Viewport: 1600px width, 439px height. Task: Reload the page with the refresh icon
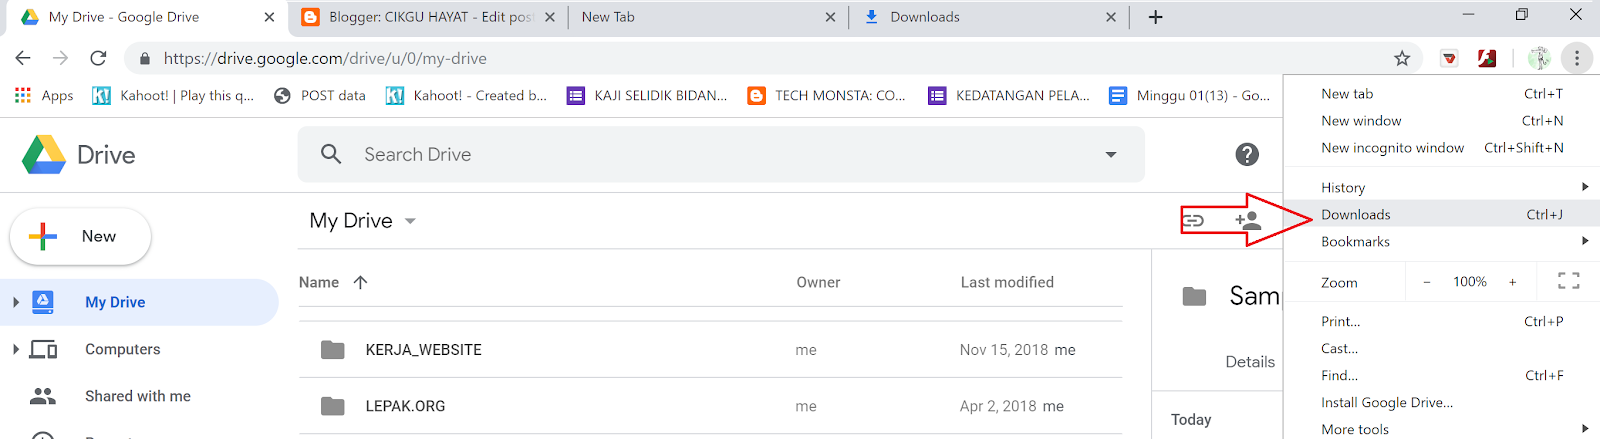[x=98, y=58]
